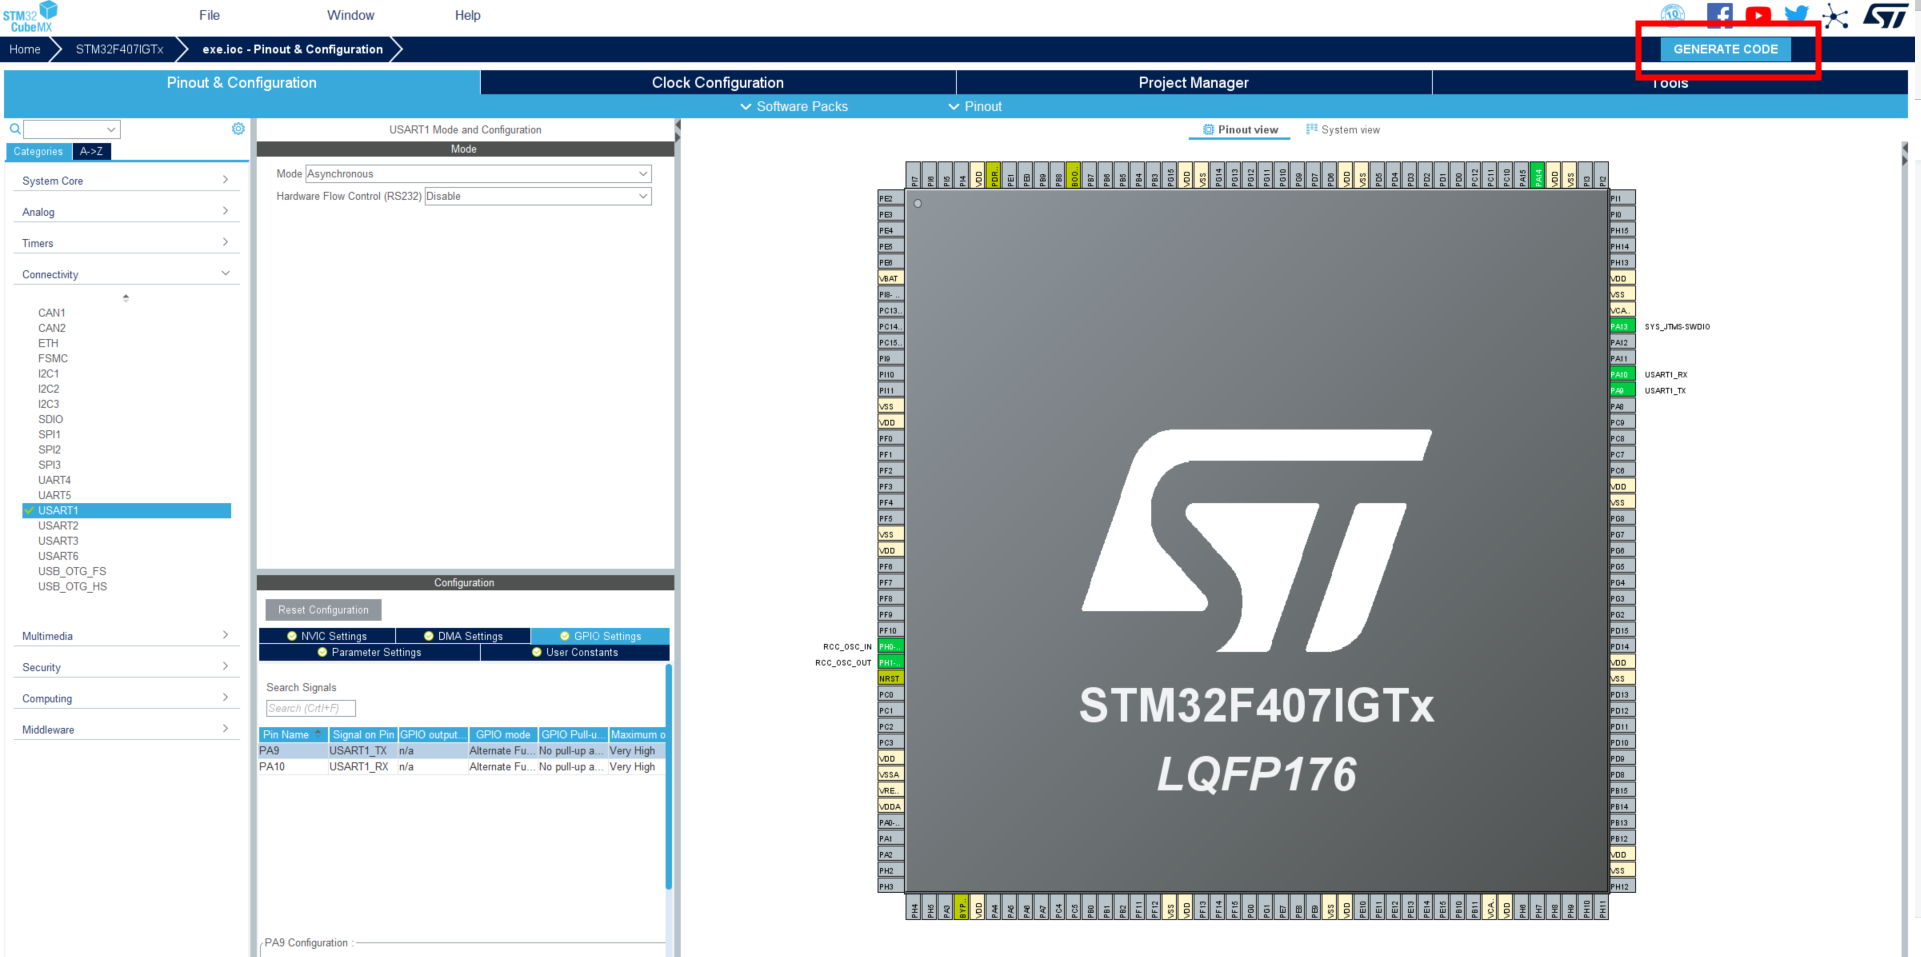Open the NVIC Settings tab
This screenshot has width=1921, height=957.
point(327,636)
